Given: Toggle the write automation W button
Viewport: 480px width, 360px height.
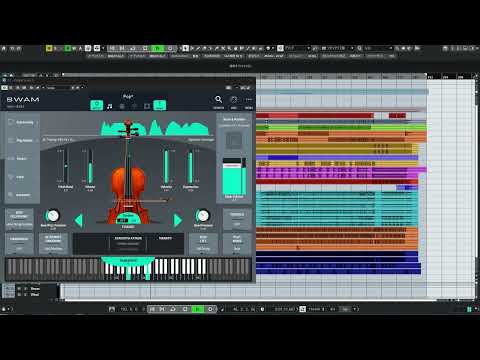Looking at the screenshot, I should (74, 49).
